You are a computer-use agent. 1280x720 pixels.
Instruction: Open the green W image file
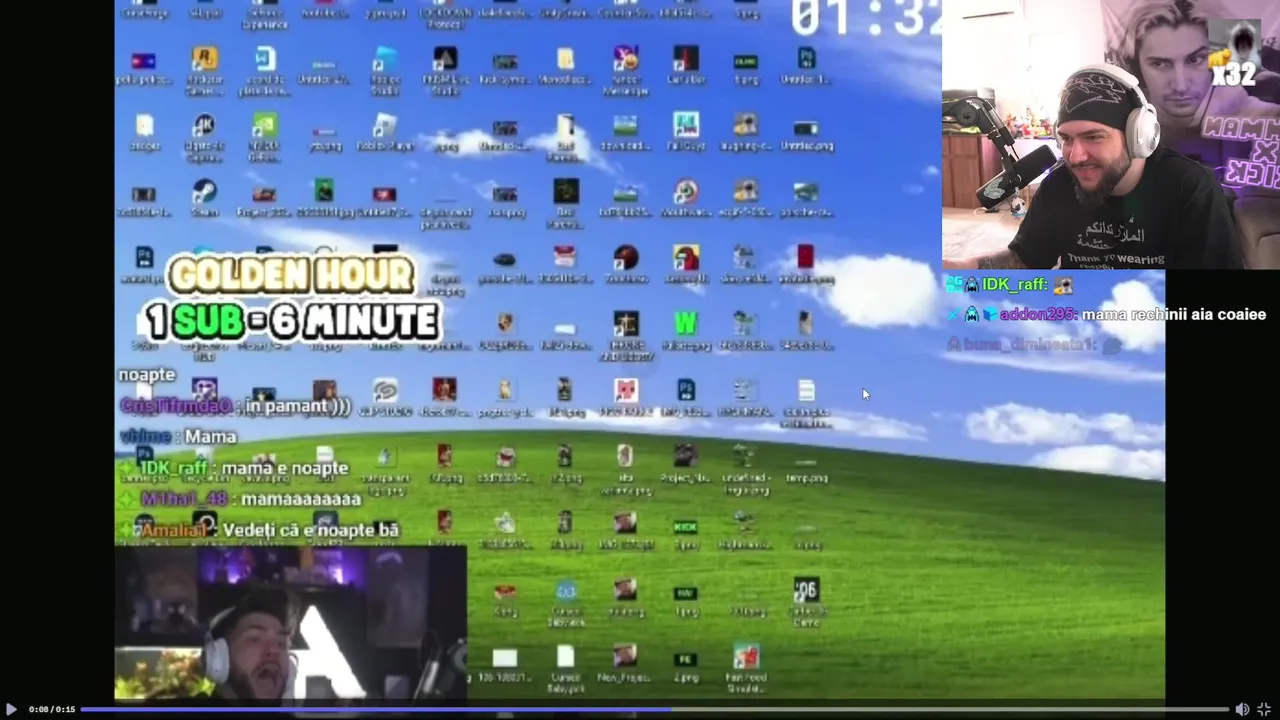click(x=686, y=323)
